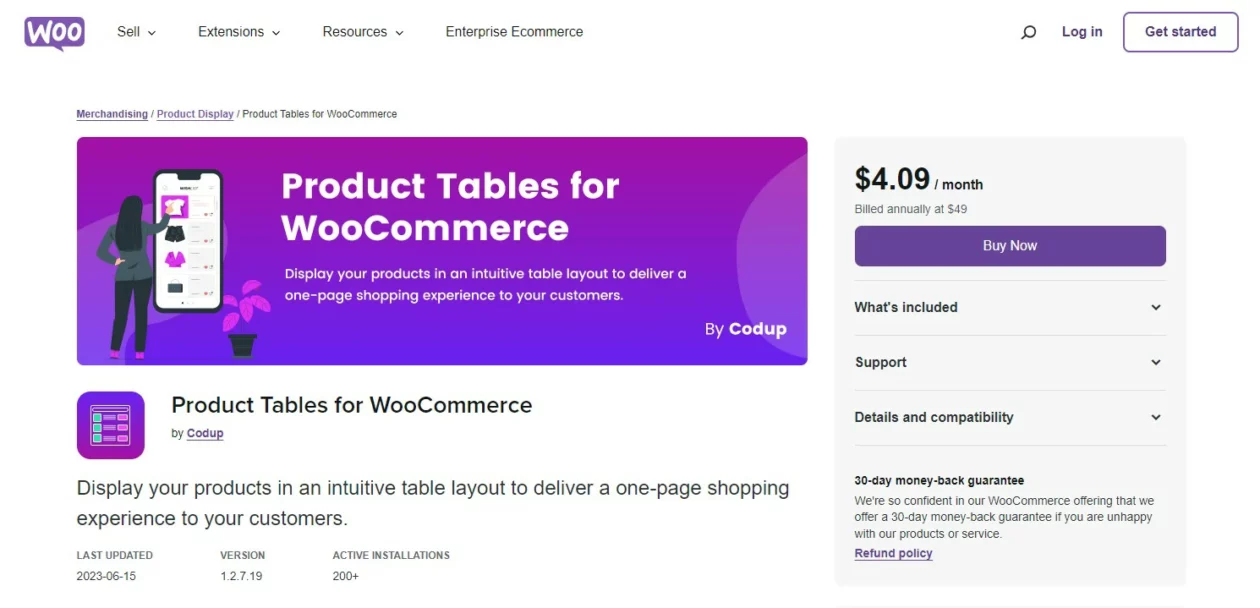Click the Product Tables banner image
The height and width of the screenshot is (608, 1260).
(442, 251)
